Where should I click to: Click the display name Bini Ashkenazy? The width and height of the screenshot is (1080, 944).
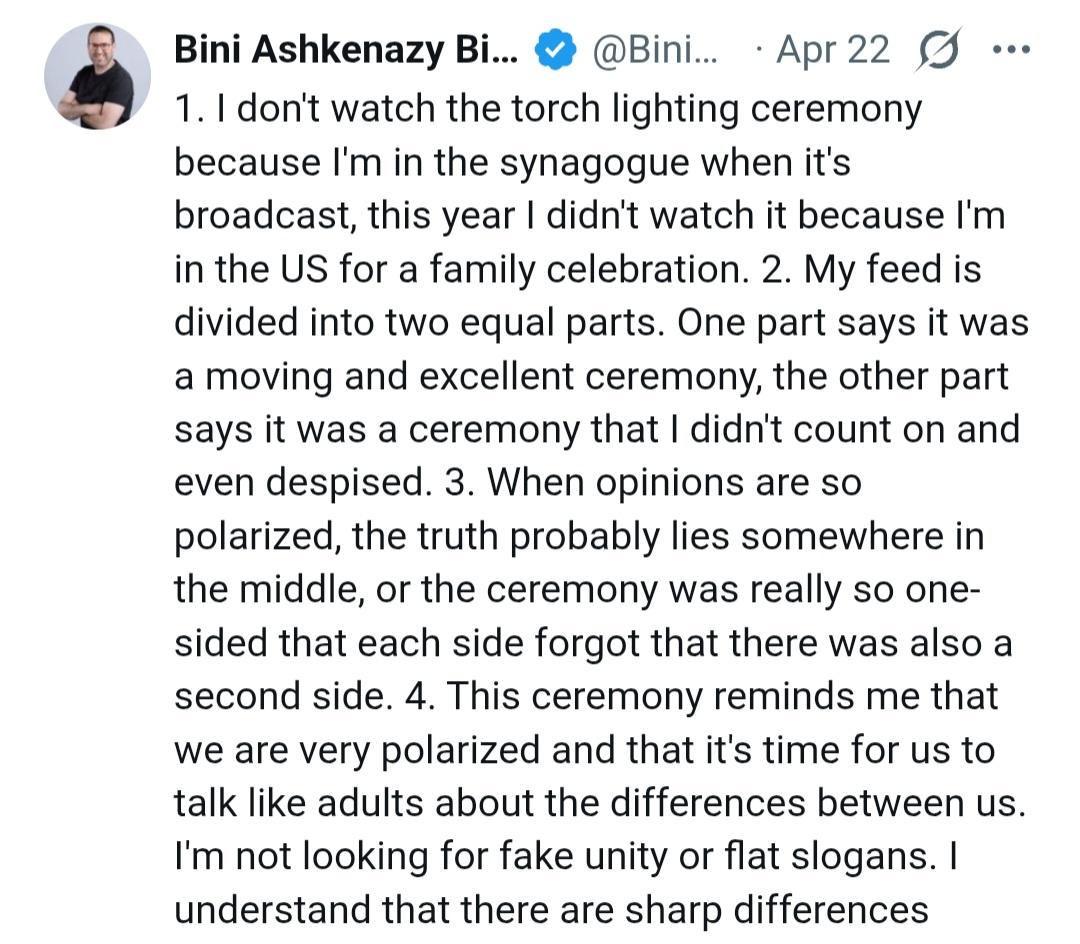[346, 50]
